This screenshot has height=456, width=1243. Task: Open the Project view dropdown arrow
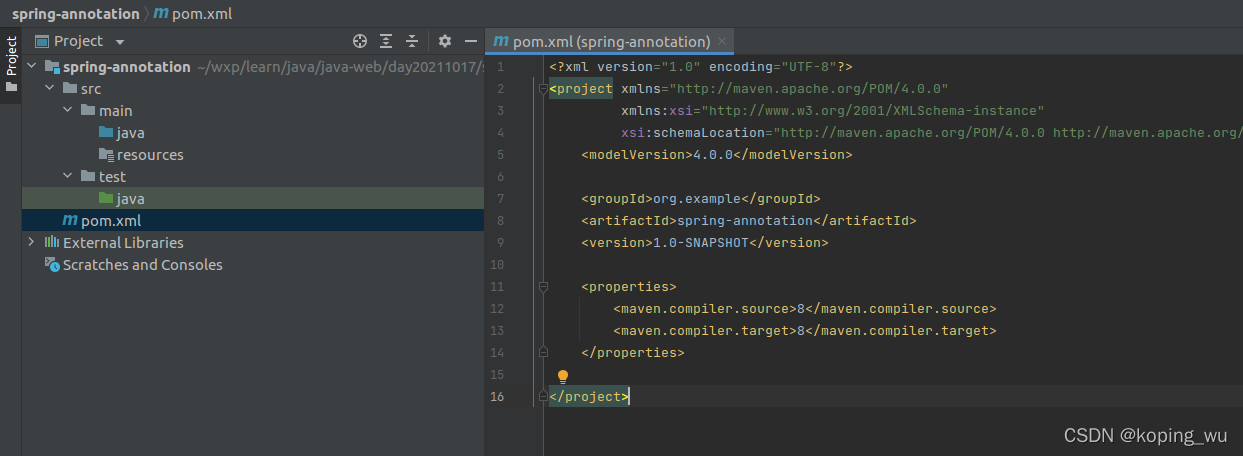120,42
